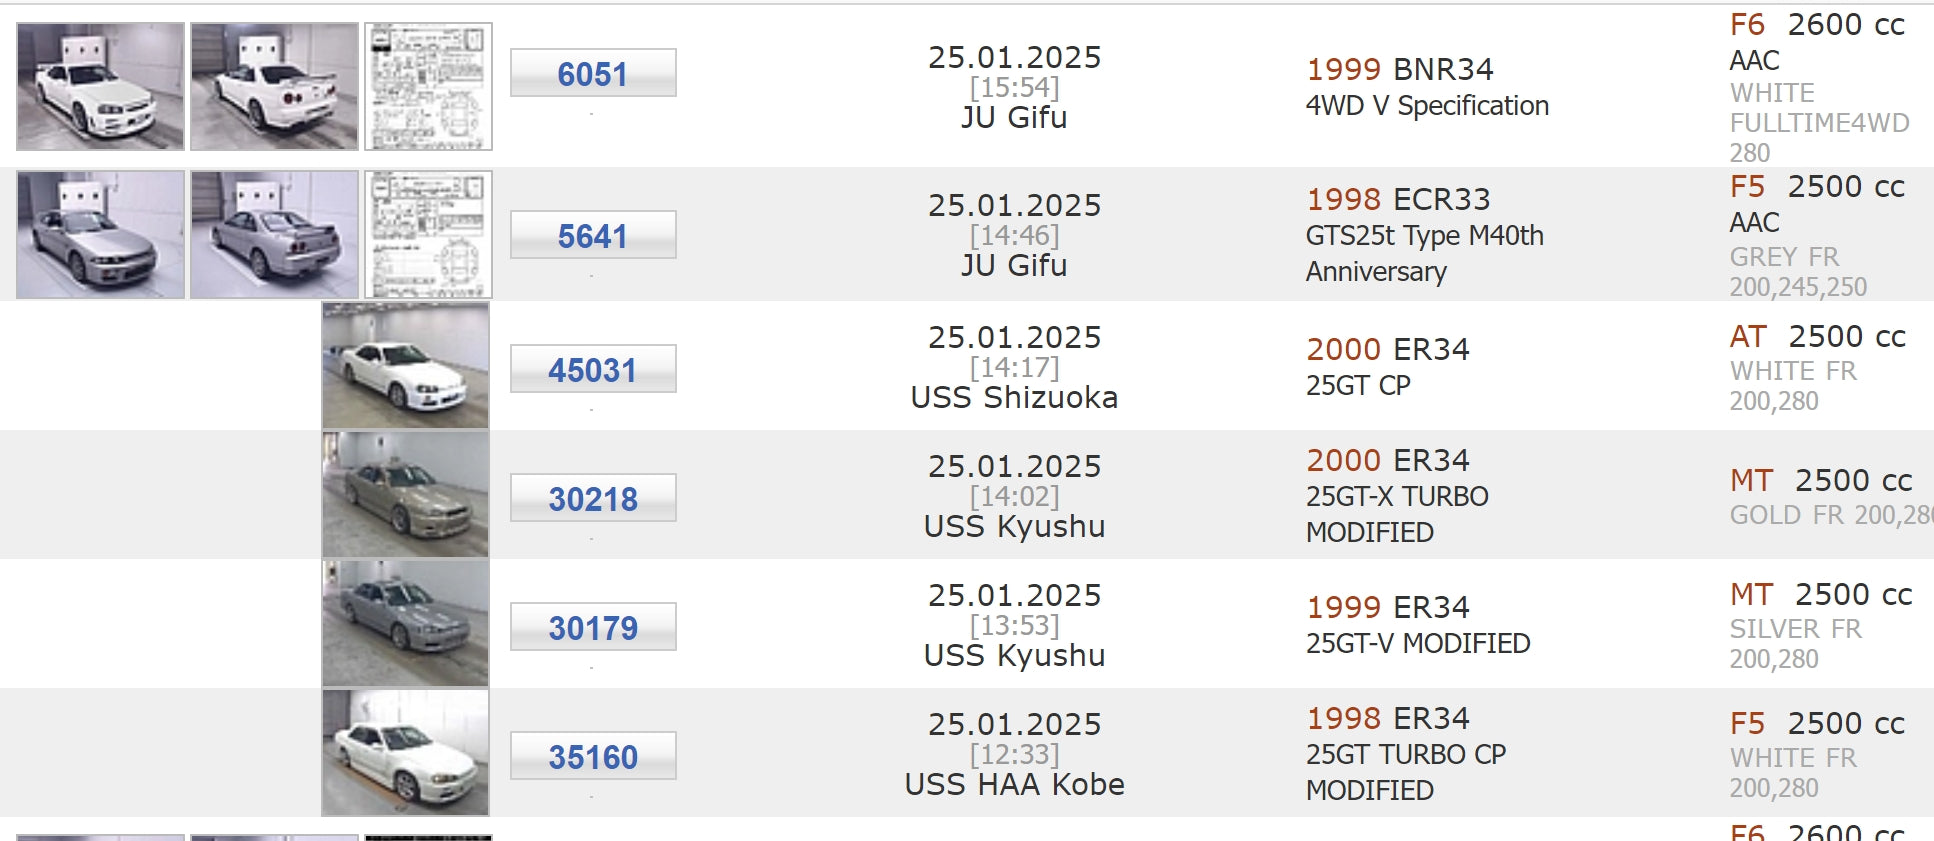Screen dimensions: 1934x841
Task: Click the 1999 BNR34 model title
Action: [1399, 69]
